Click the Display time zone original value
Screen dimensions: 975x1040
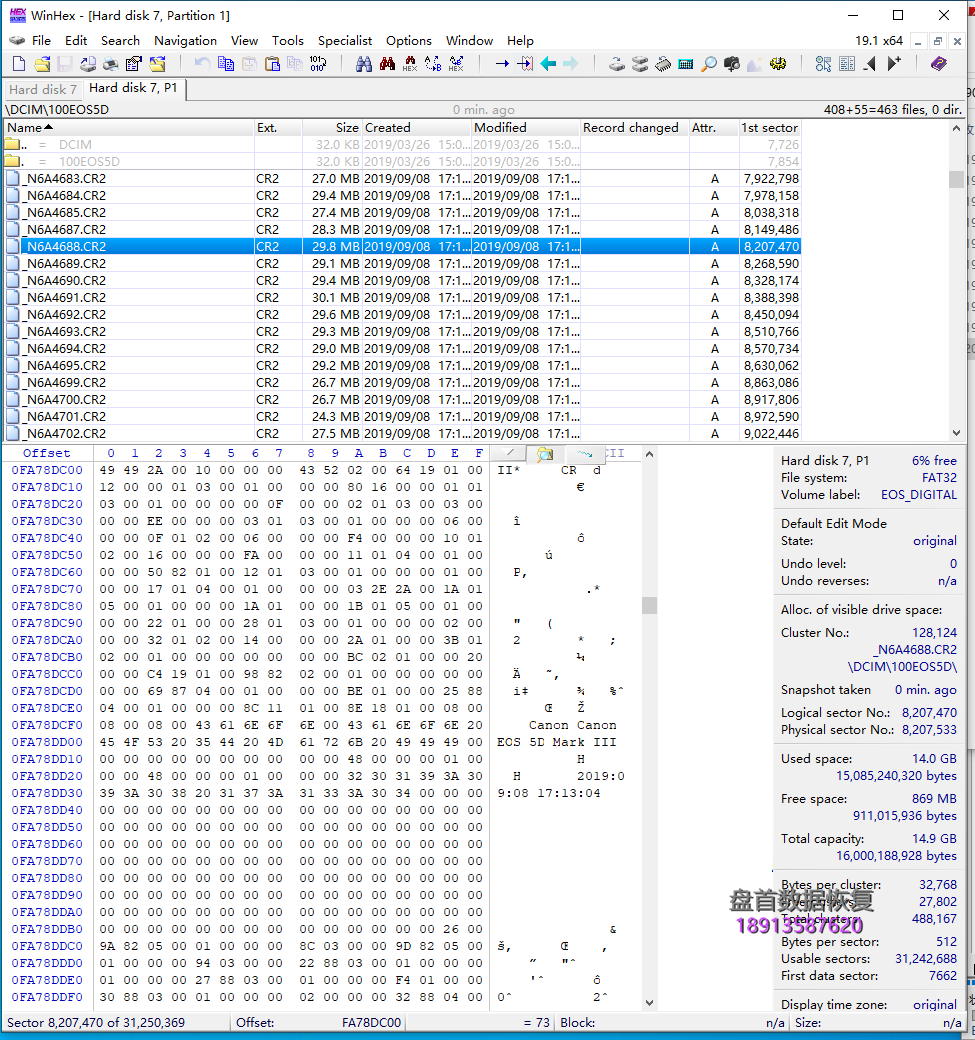coord(935,1004)
